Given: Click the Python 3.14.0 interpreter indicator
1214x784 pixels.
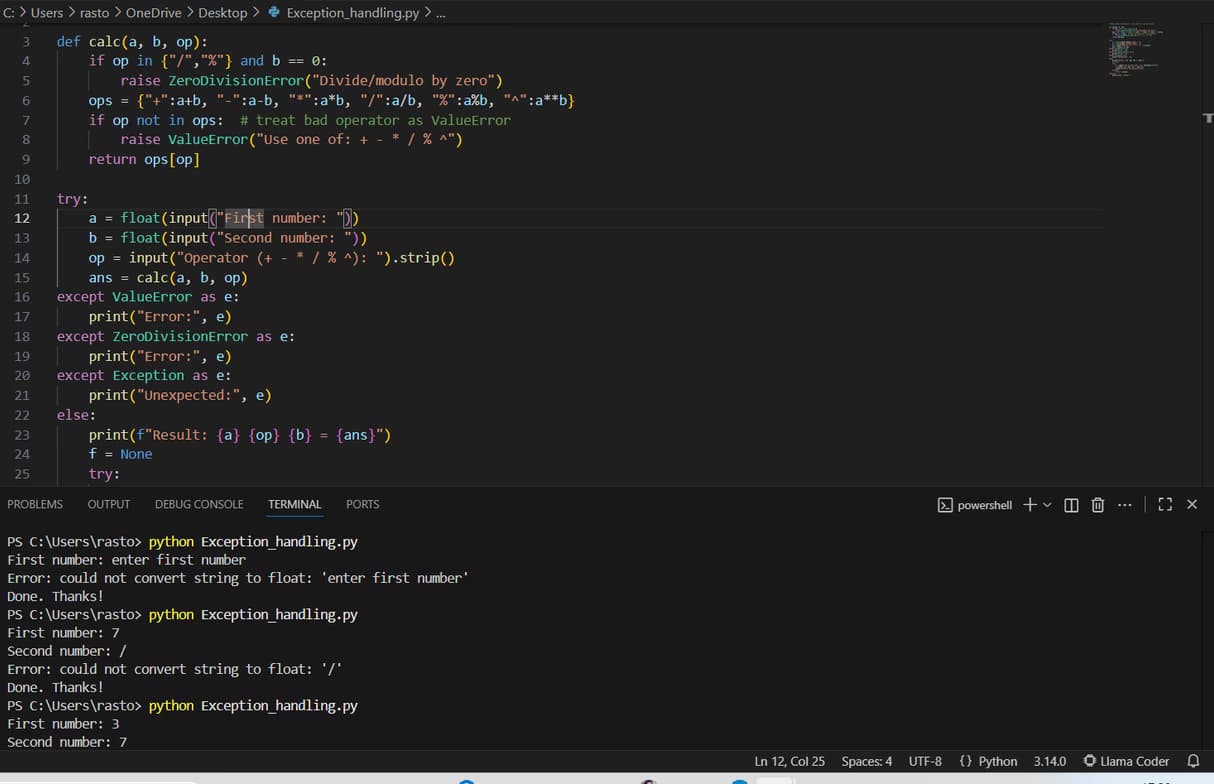Looking at the screenshot, I should pos(1049,761).
